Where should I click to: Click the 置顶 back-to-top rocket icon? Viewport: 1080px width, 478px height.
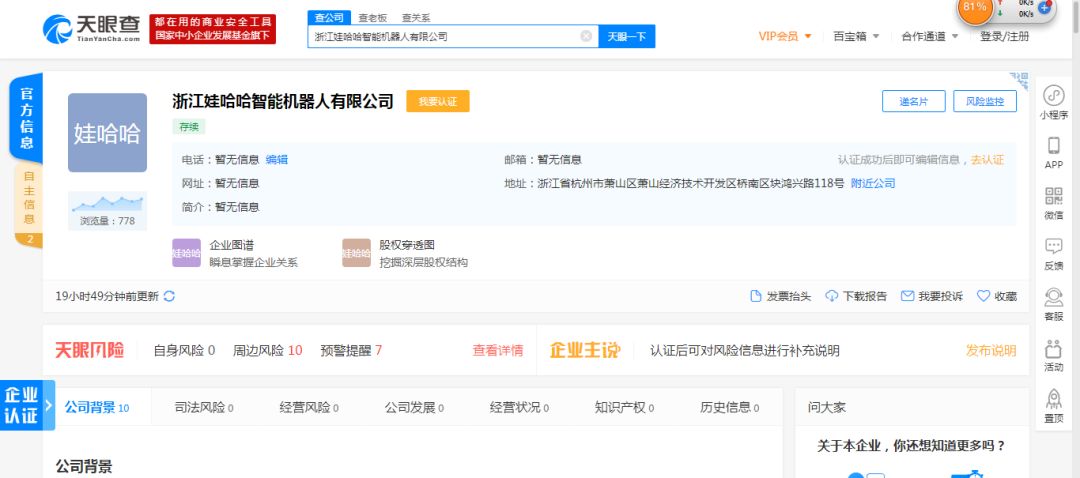tap(1053, 406)
